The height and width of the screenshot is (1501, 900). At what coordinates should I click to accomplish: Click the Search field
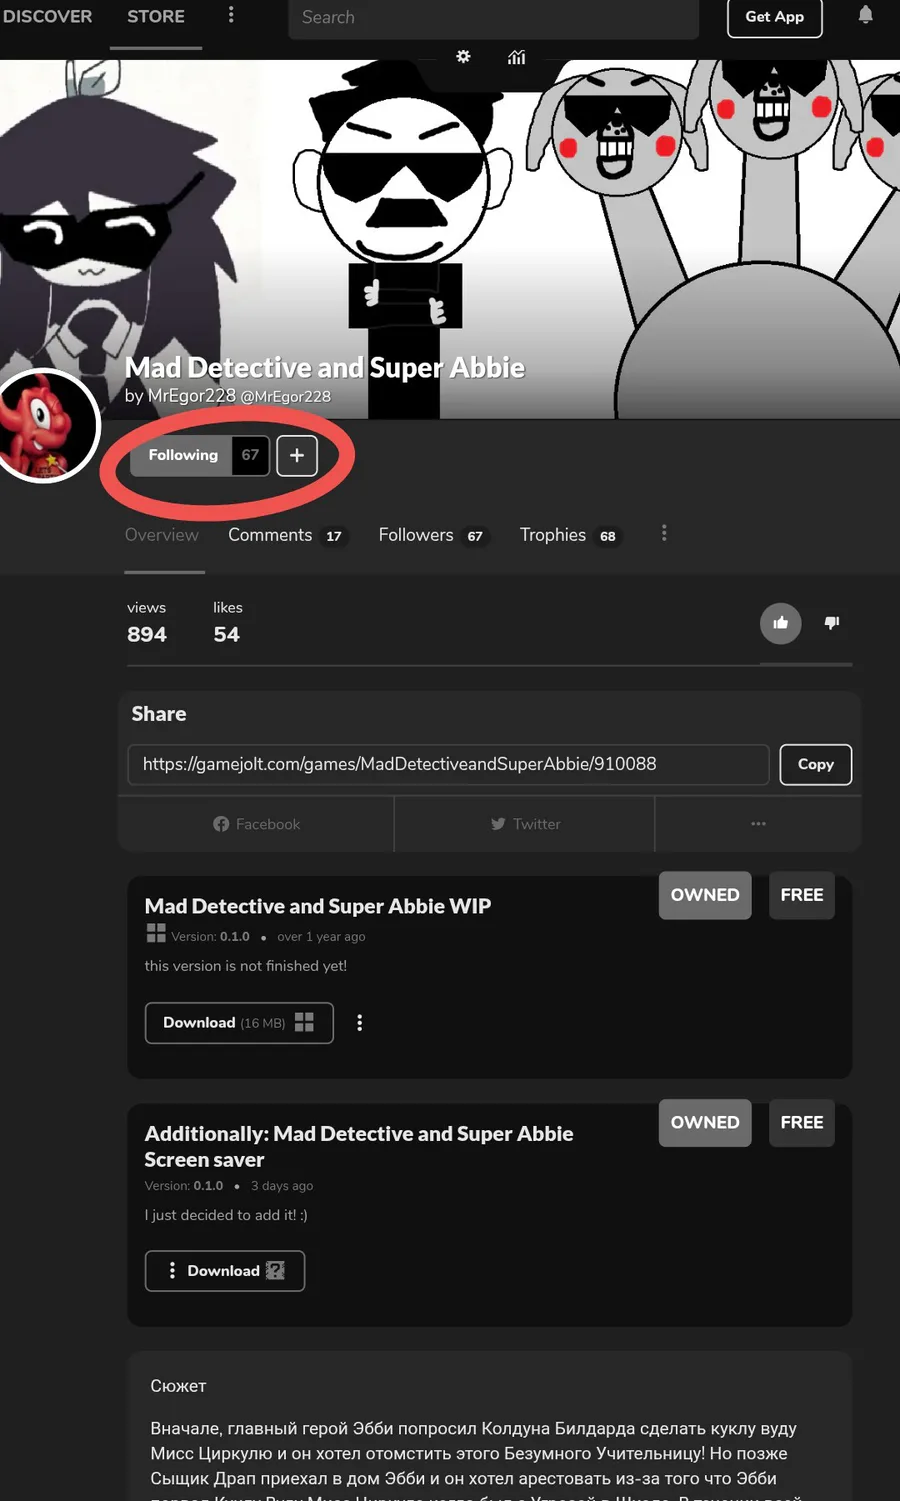(x=493, y=17)
